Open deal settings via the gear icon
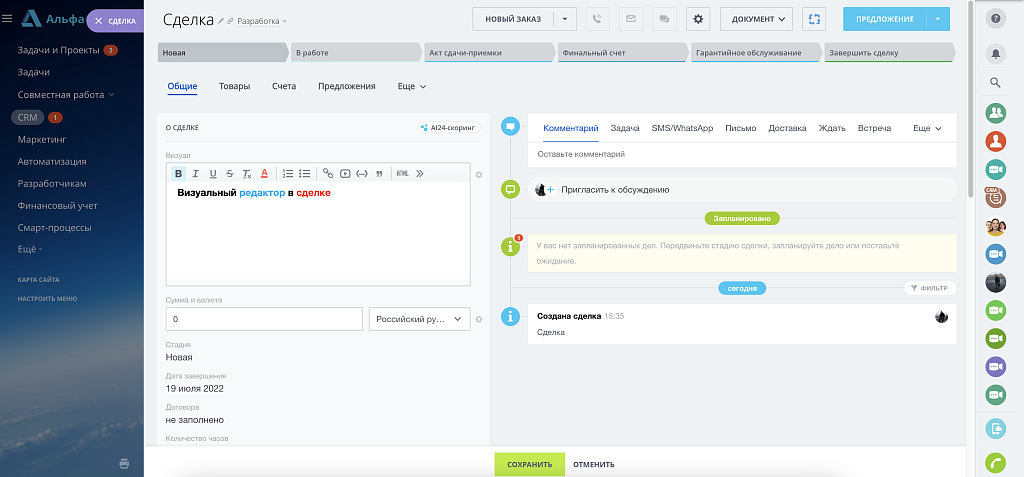 pos(698,18)
